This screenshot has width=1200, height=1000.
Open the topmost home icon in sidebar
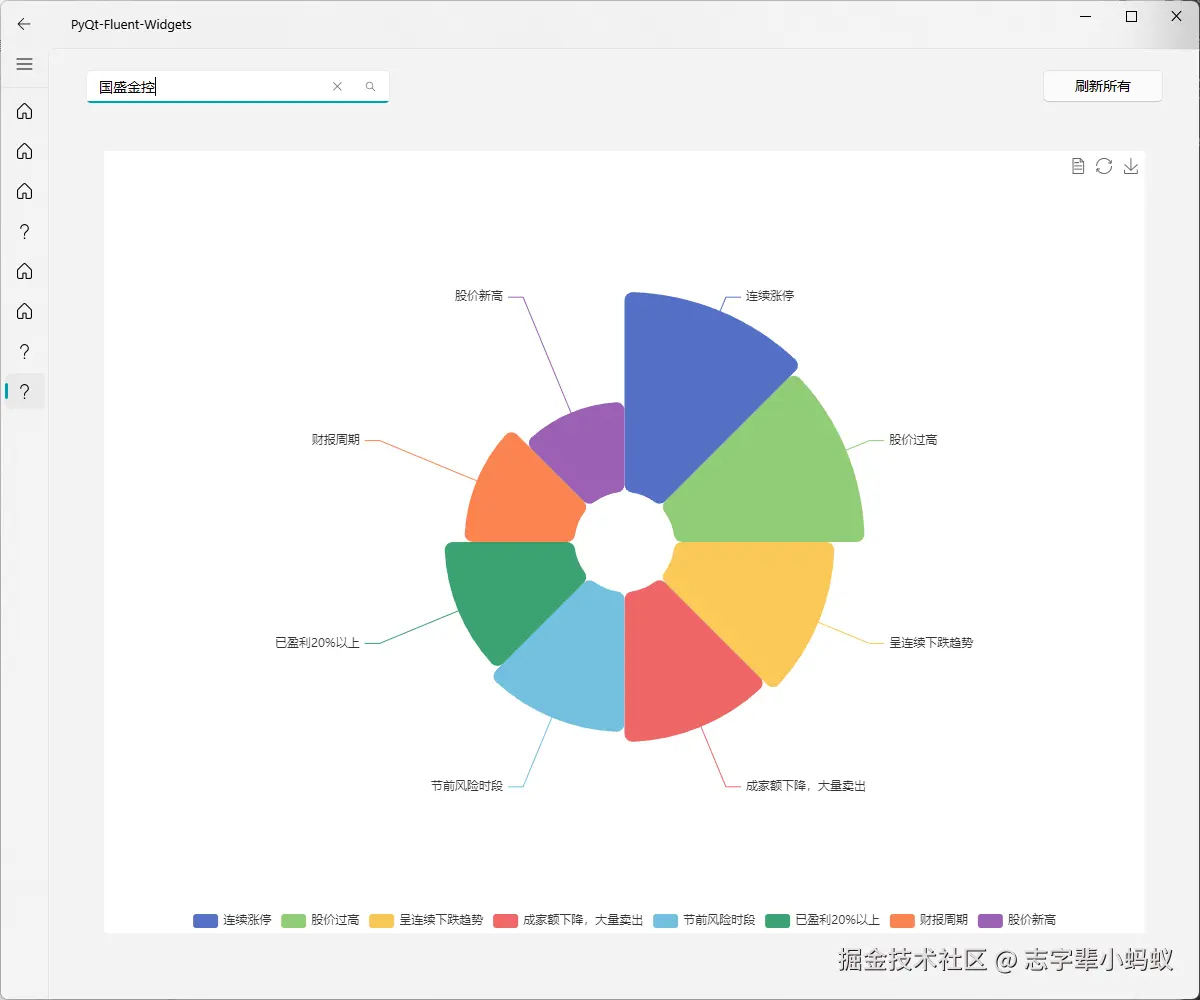(x=25, y=111)
